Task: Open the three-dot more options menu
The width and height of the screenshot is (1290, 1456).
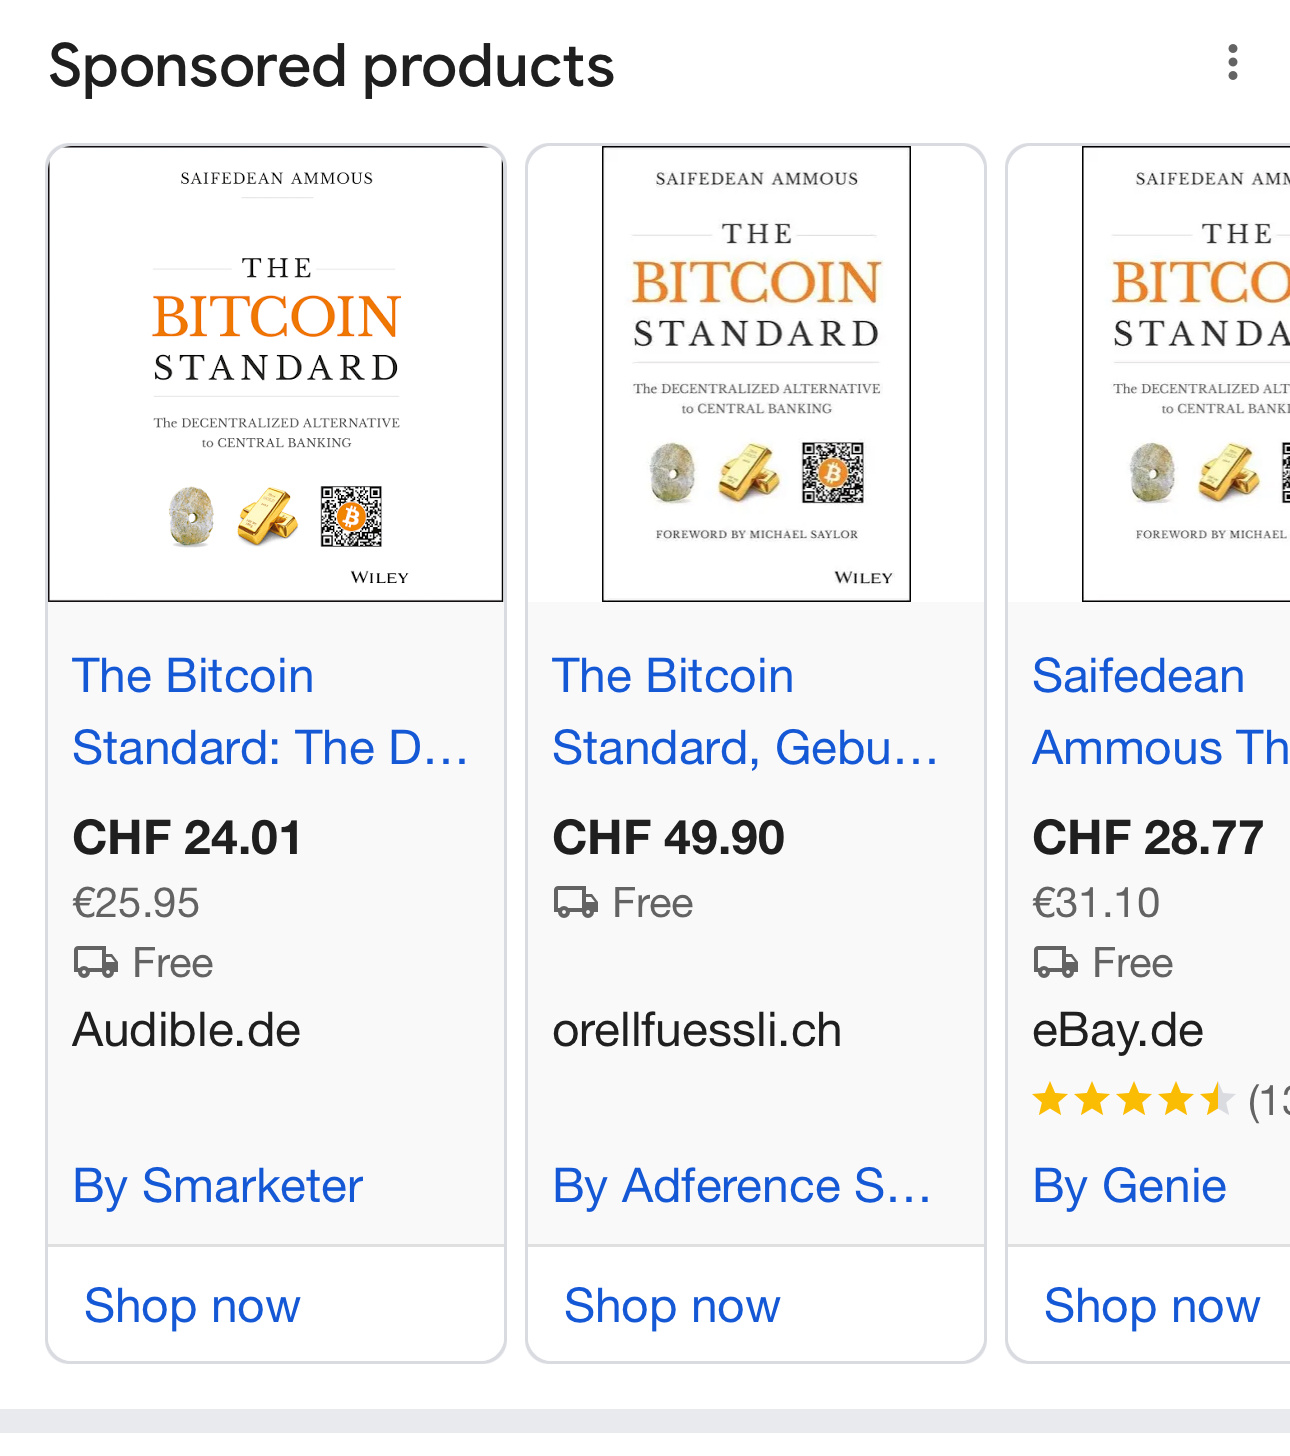Action: click(1233, 63)
